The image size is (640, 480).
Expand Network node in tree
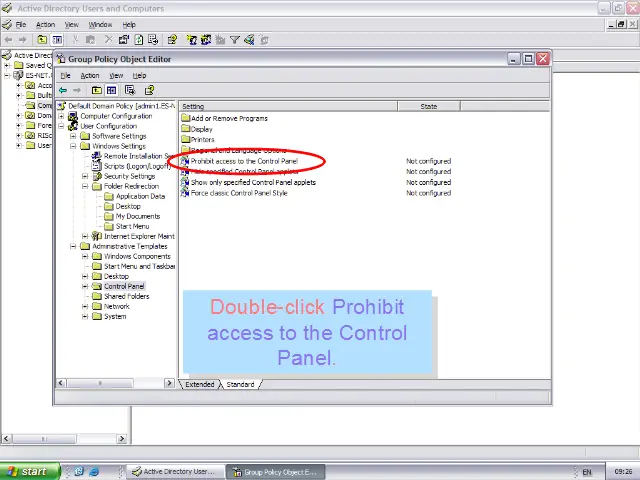tap(85, 306)
